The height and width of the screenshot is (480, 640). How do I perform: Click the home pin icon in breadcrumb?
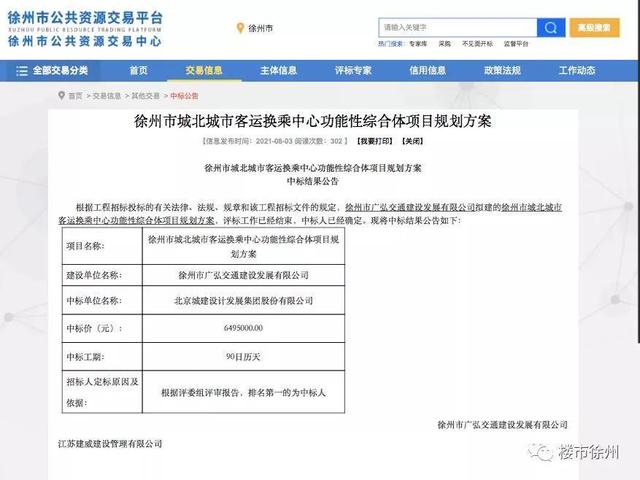point(62,96)
